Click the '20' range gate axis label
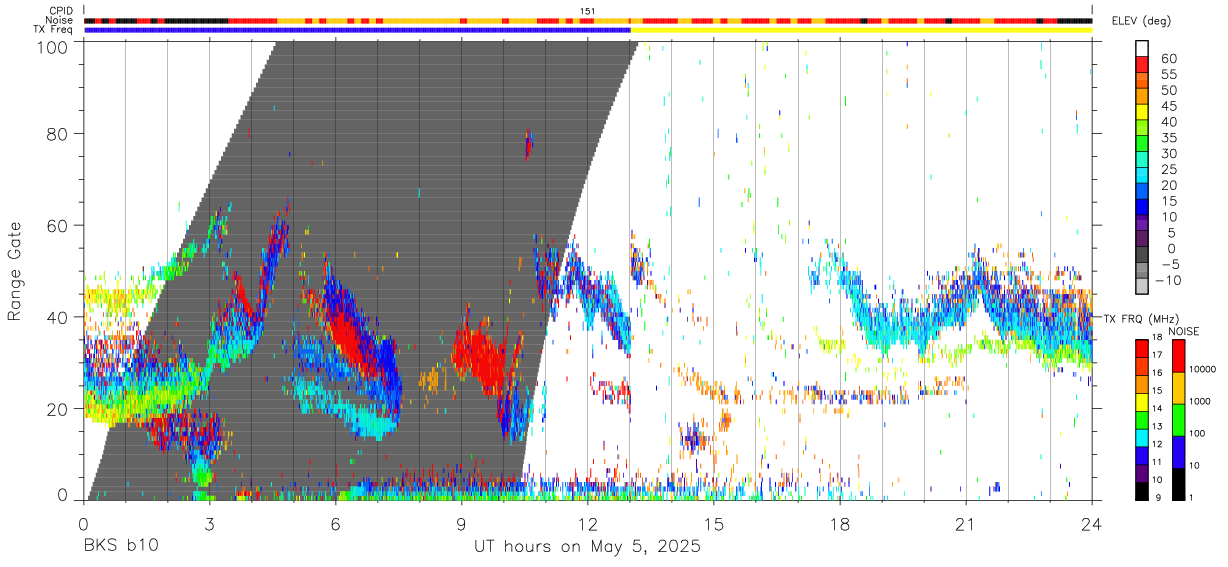 (x=58, y=409)
